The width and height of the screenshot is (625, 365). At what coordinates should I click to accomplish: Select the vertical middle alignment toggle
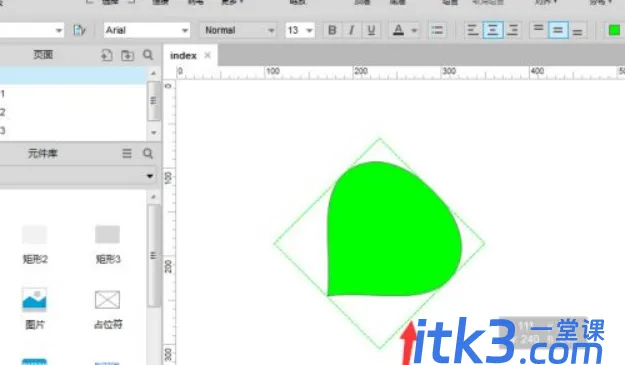point(558,30)
